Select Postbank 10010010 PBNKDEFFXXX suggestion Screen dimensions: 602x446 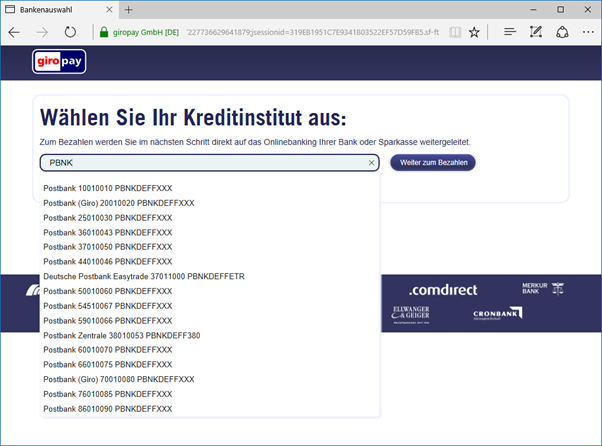coord(108,188)
